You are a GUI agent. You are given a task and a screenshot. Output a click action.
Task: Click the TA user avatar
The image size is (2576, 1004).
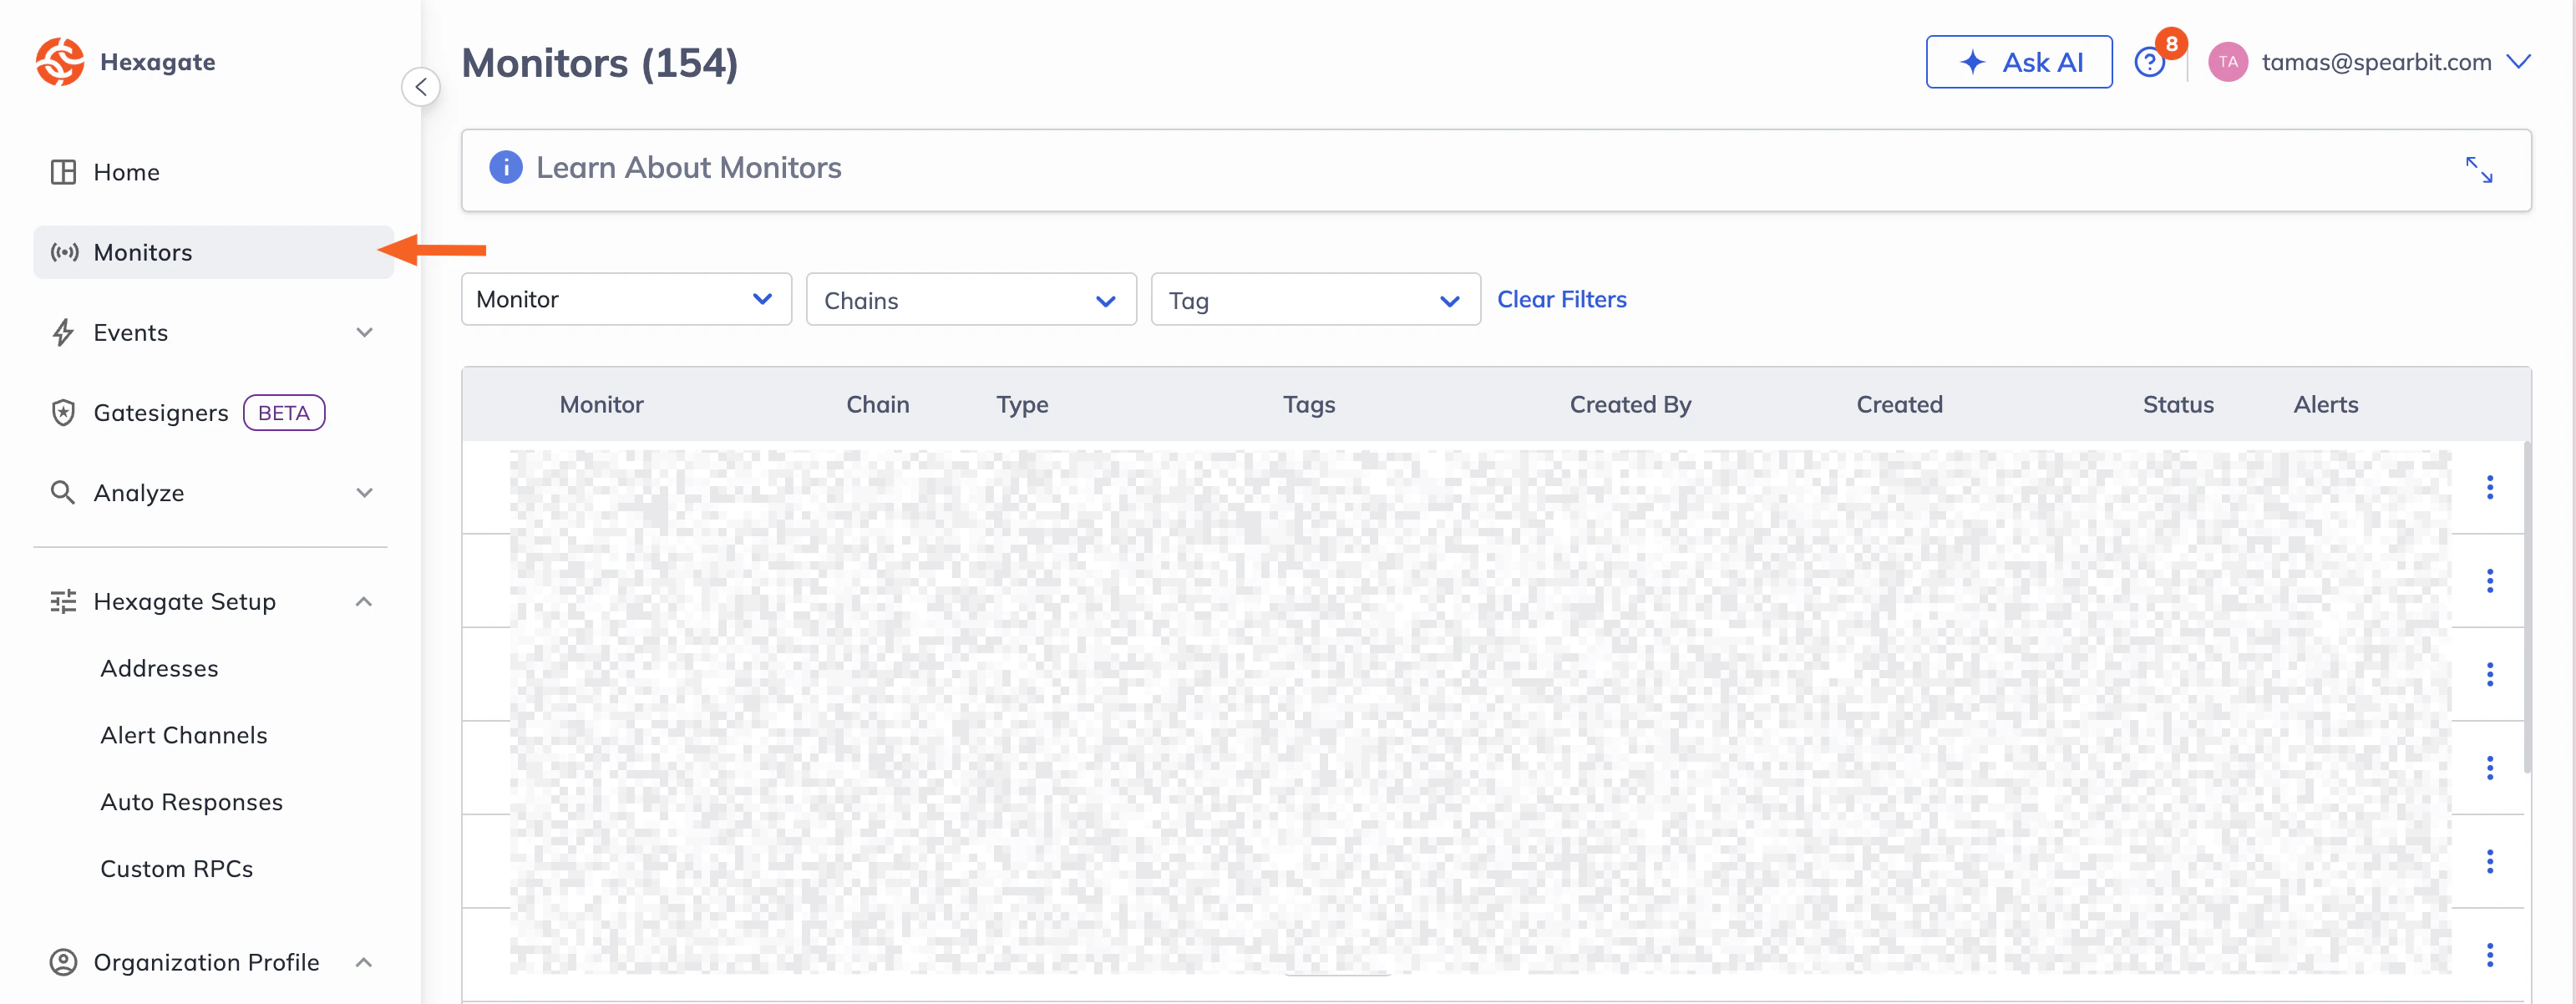pos(2227,62)
